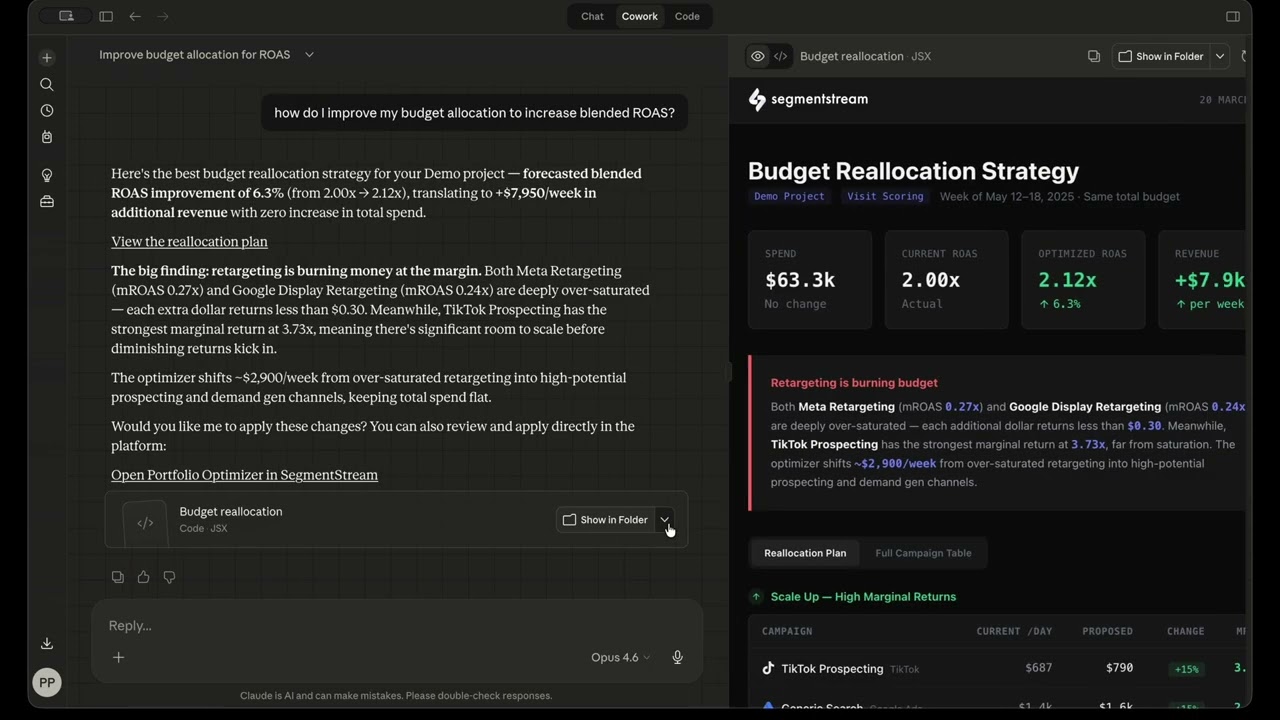This screenshot has width=1280, height=720.
Task: Open the PP profile avatar
Action: [x=47, y=683]
